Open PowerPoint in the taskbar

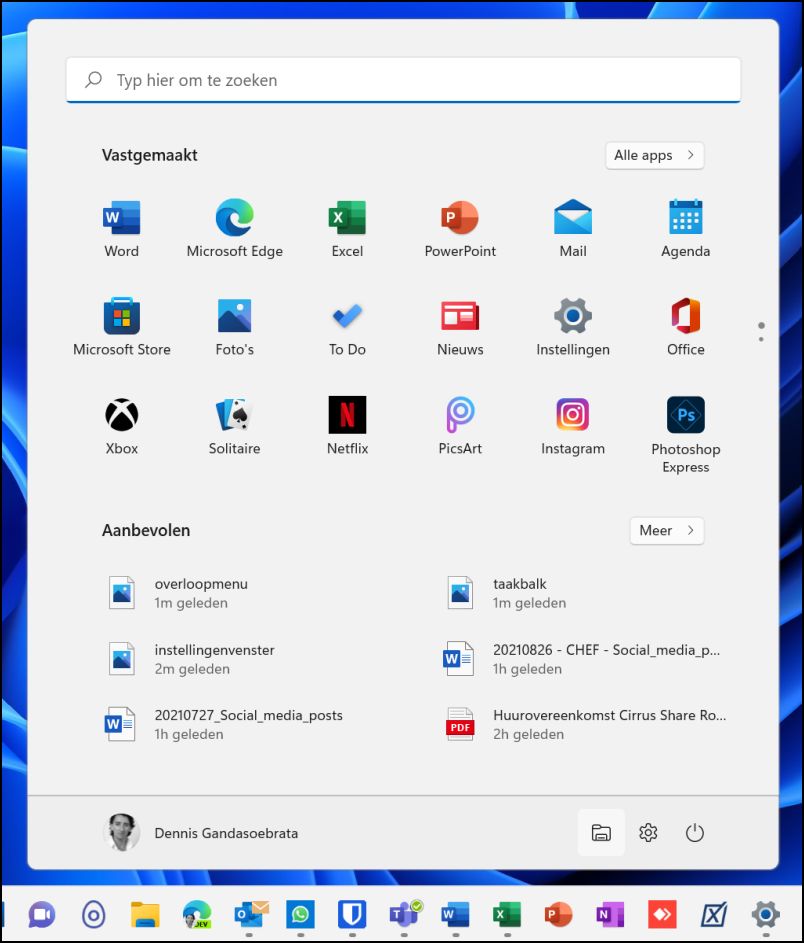559,915
